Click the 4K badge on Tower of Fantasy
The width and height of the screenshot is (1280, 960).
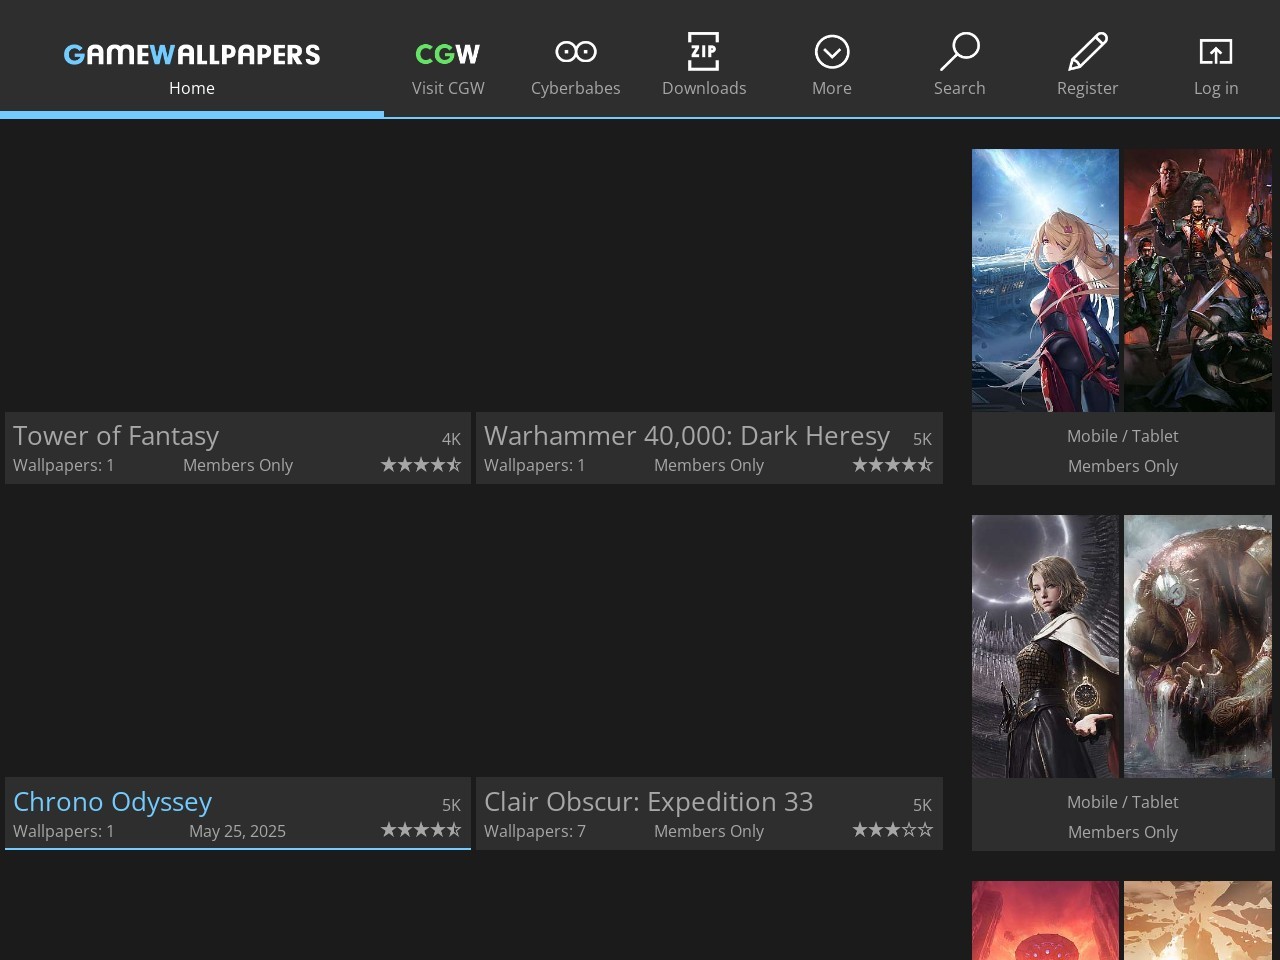(451, 439)
